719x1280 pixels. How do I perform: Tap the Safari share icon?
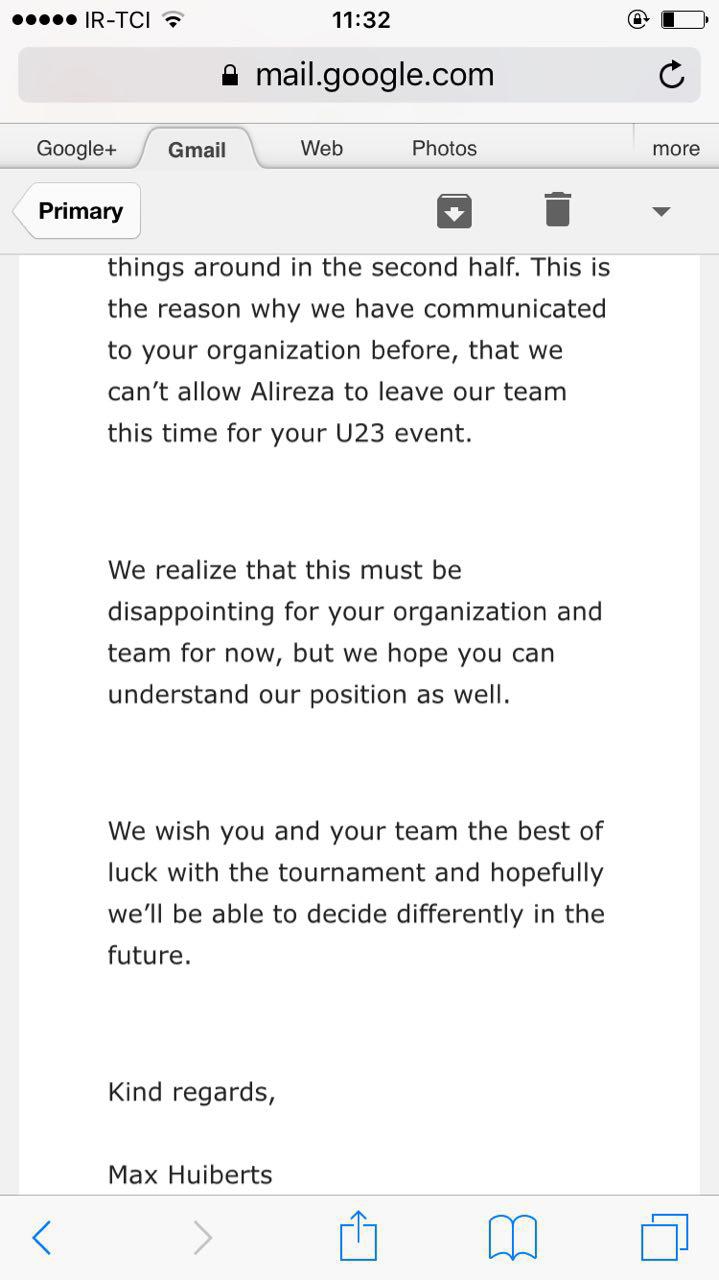pos(358,1237)
